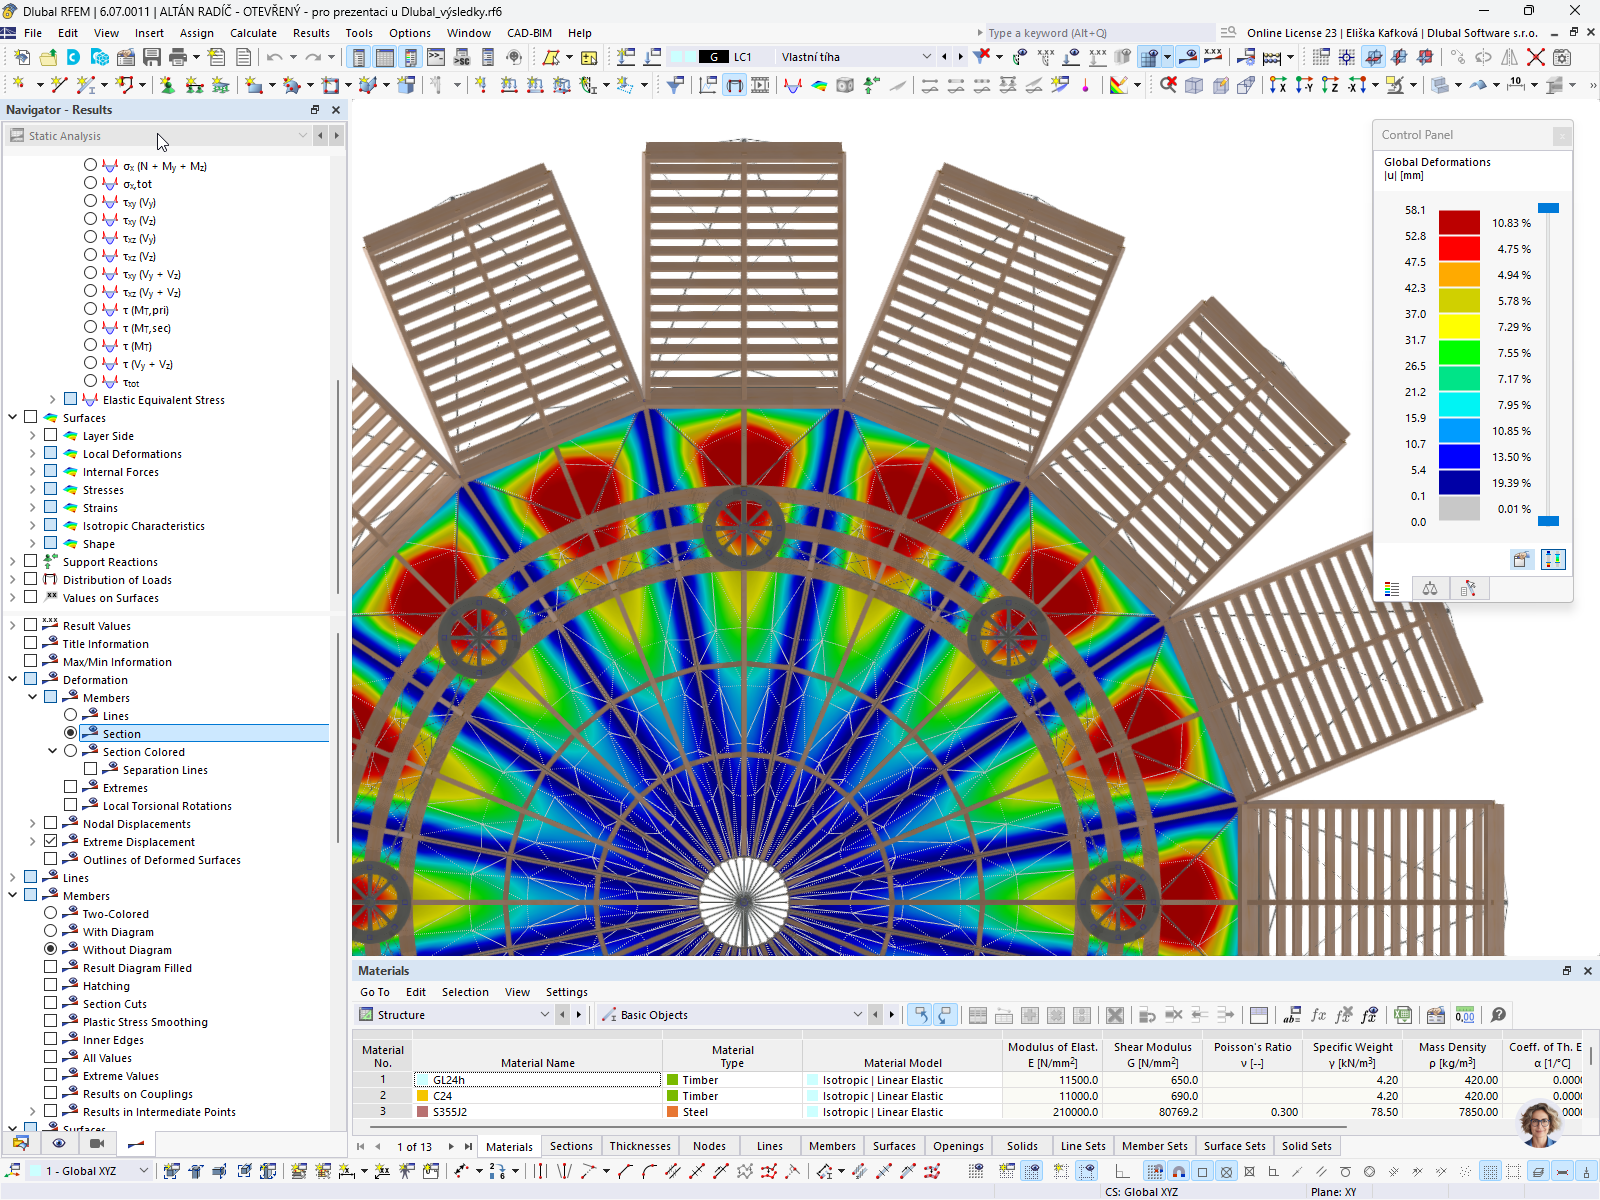Click the result values list icon in Control Panel
1600x1200 pixels.
pos(1391,589)
